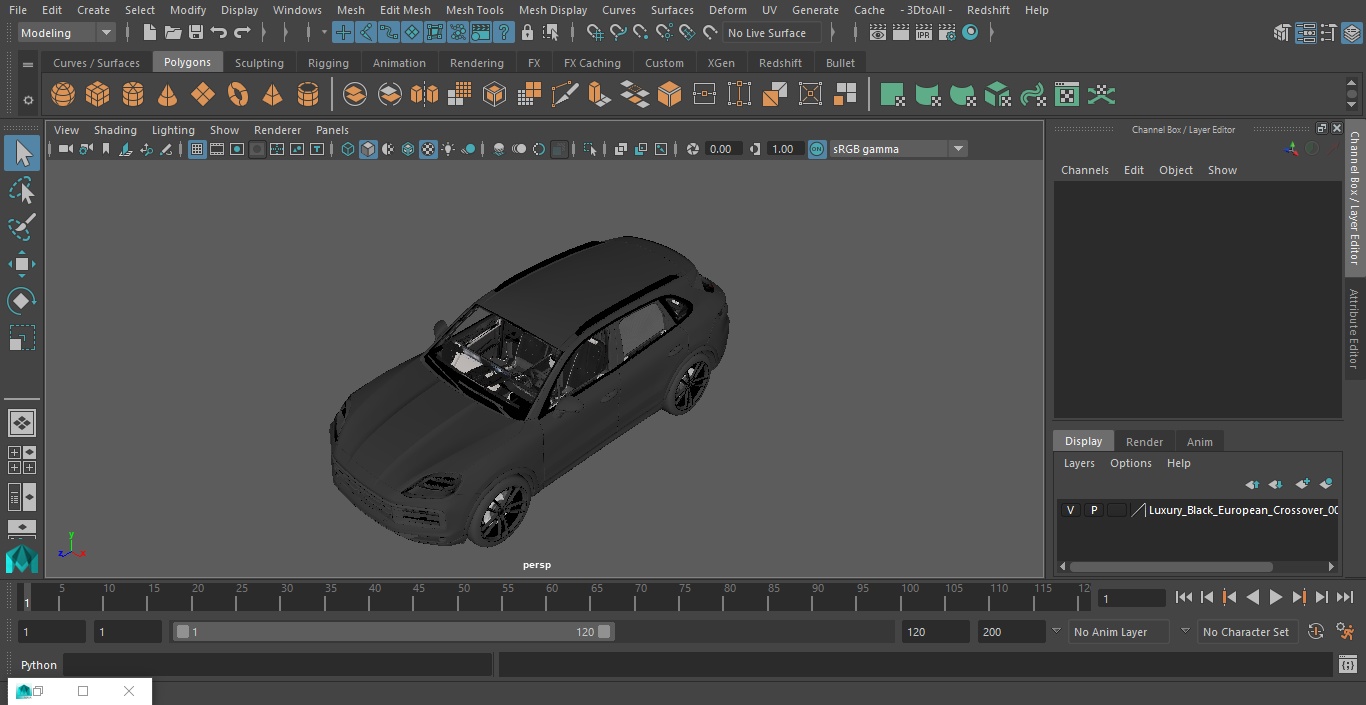This screenshot has width=1366, height=705.
Task: Click the polygon cone shelf icon
Action: (168, 95)
